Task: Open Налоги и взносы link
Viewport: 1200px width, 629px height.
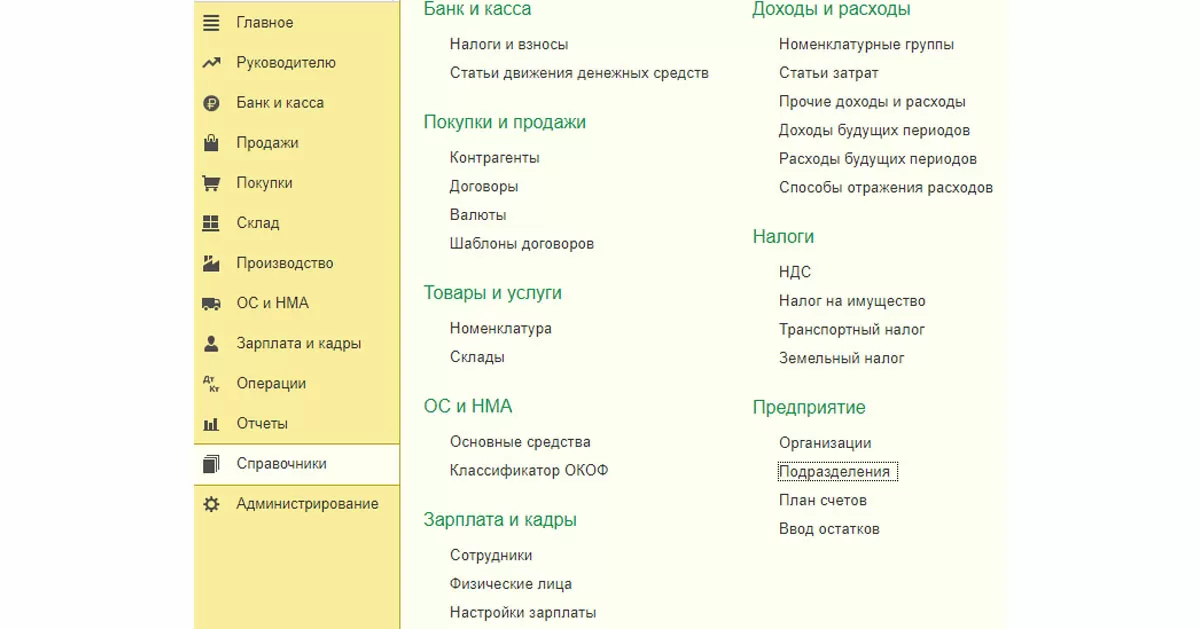Action: tap(509, 45)
